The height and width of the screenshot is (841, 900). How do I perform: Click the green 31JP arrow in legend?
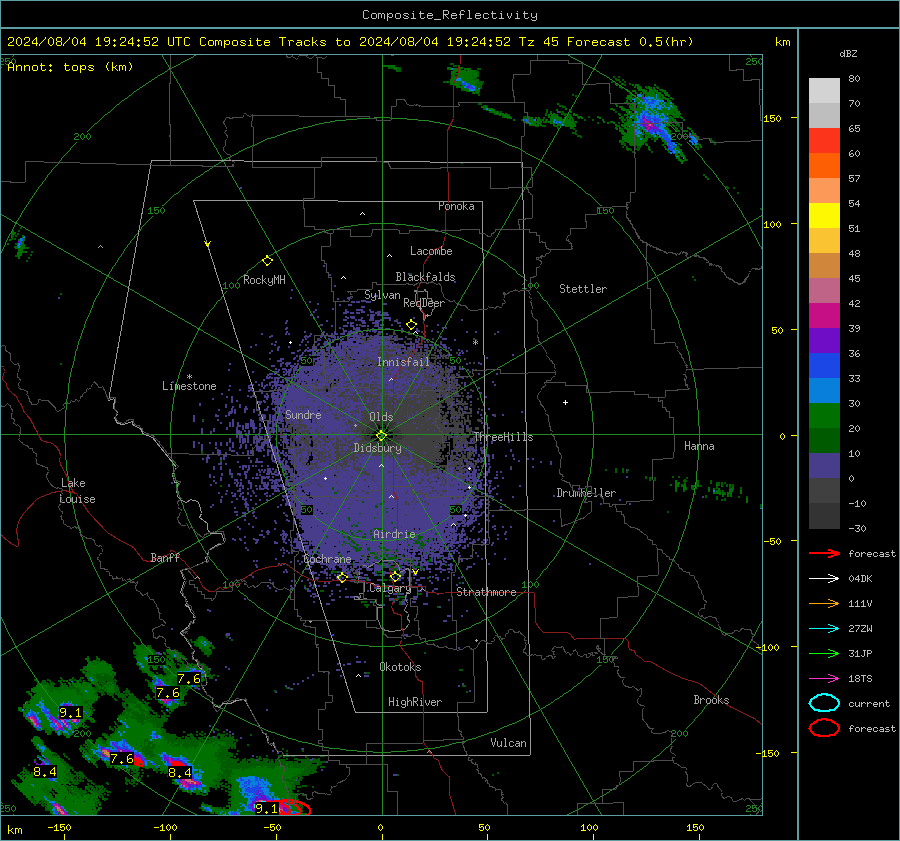824,653
